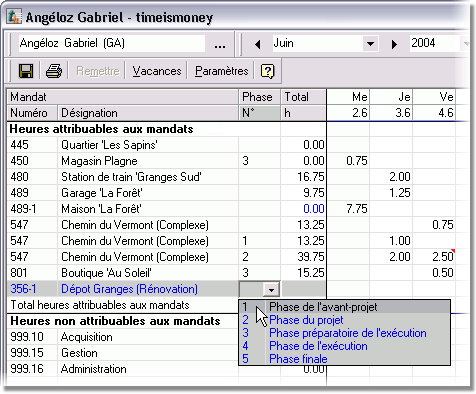476x394 pixels.
Task: Go to previous month with left arrow
Action: [258, 44]
